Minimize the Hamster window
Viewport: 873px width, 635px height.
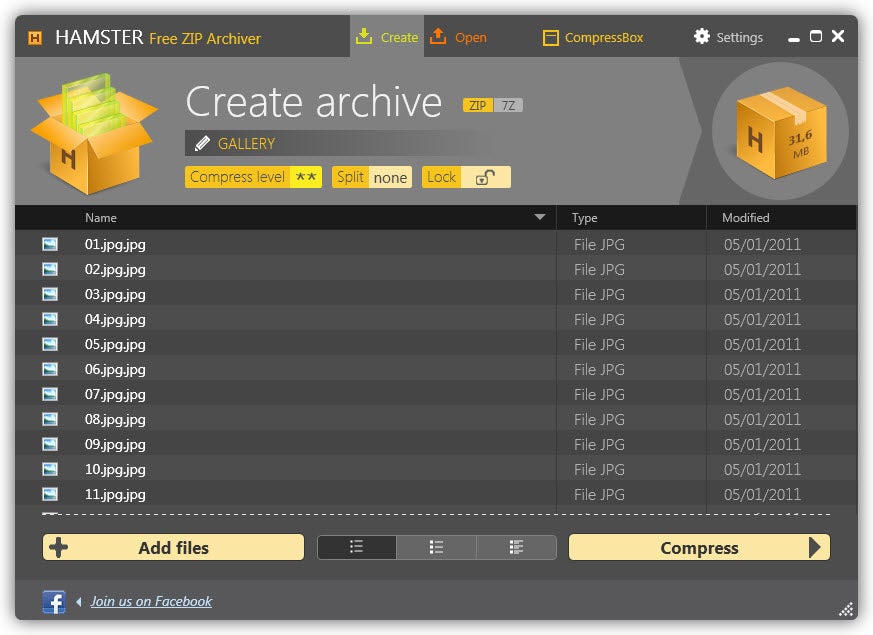click(794, 39)
